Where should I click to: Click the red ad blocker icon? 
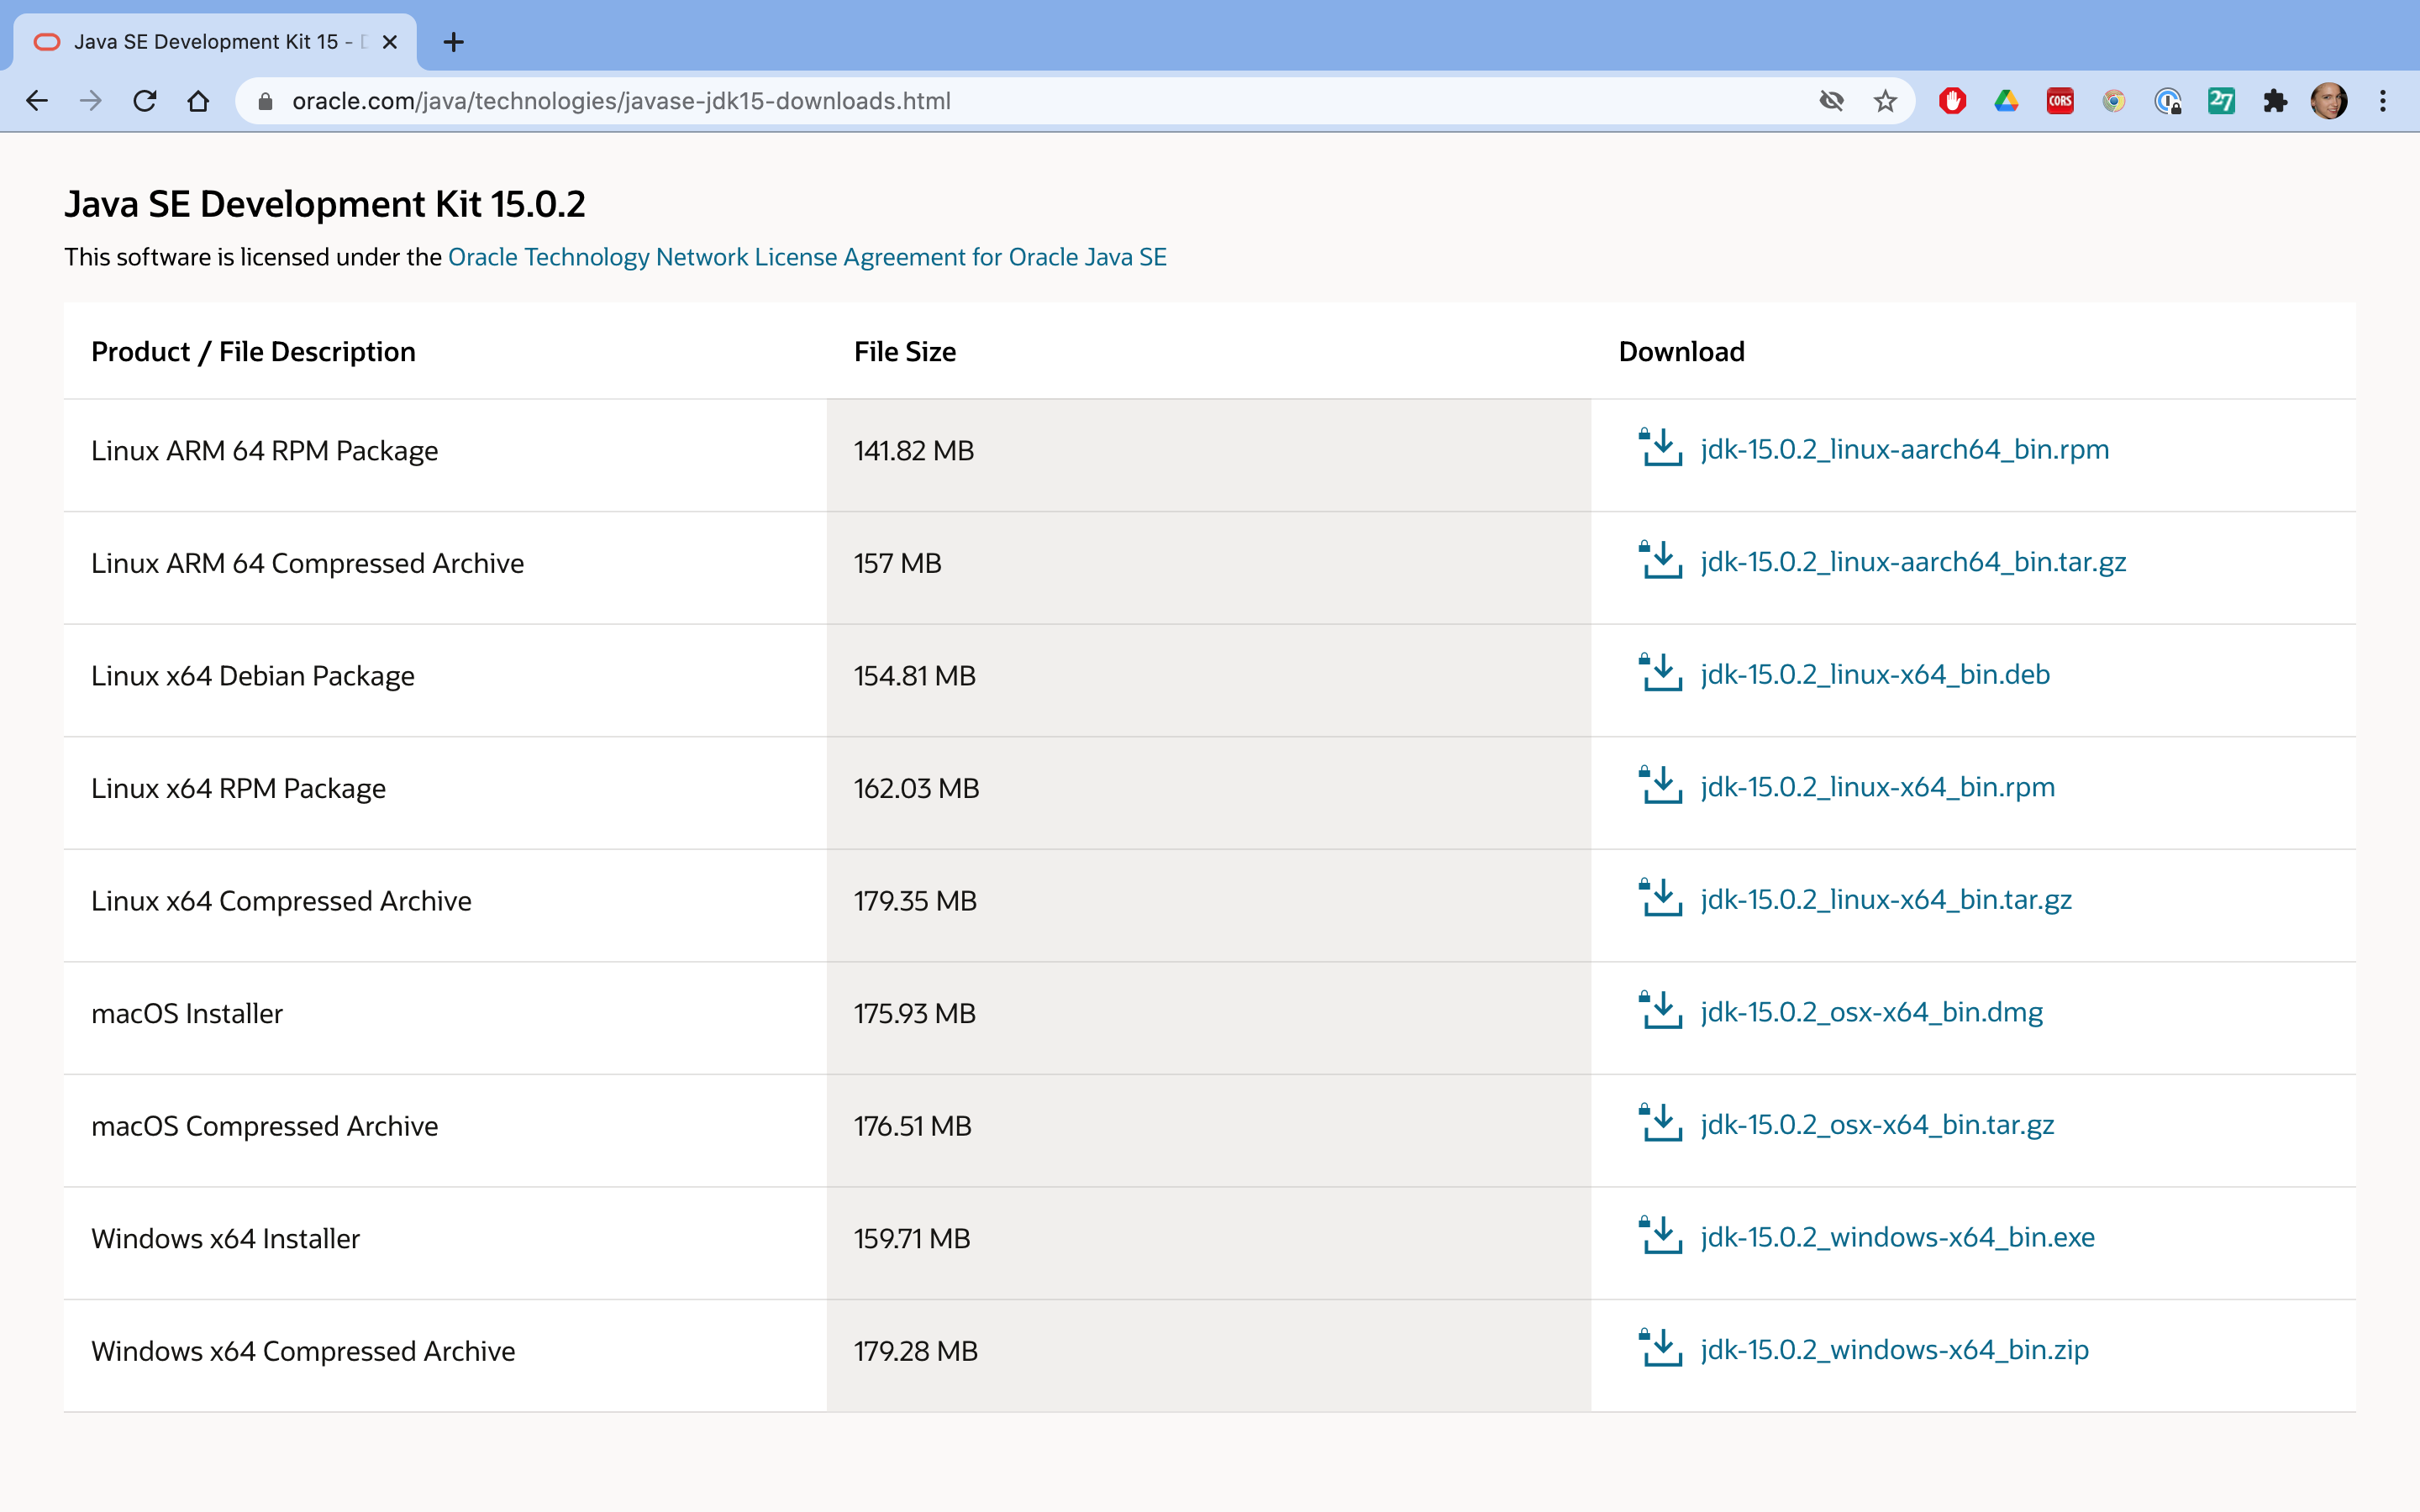(x=1952, y=101)
